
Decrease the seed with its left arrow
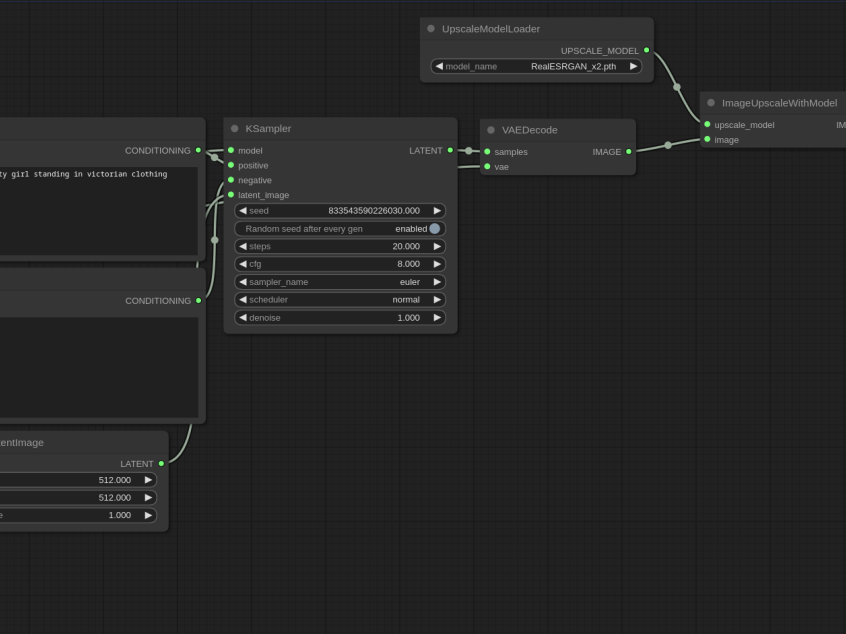click(x=243, y=210)
